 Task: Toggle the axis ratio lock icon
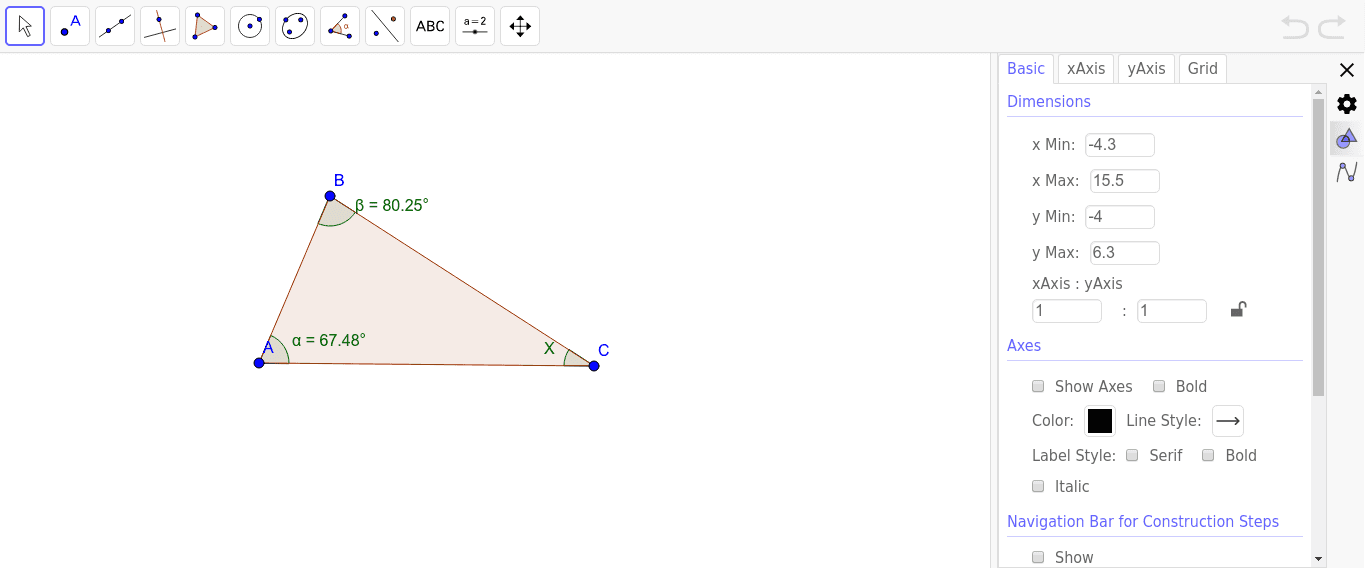[1238, 310]
